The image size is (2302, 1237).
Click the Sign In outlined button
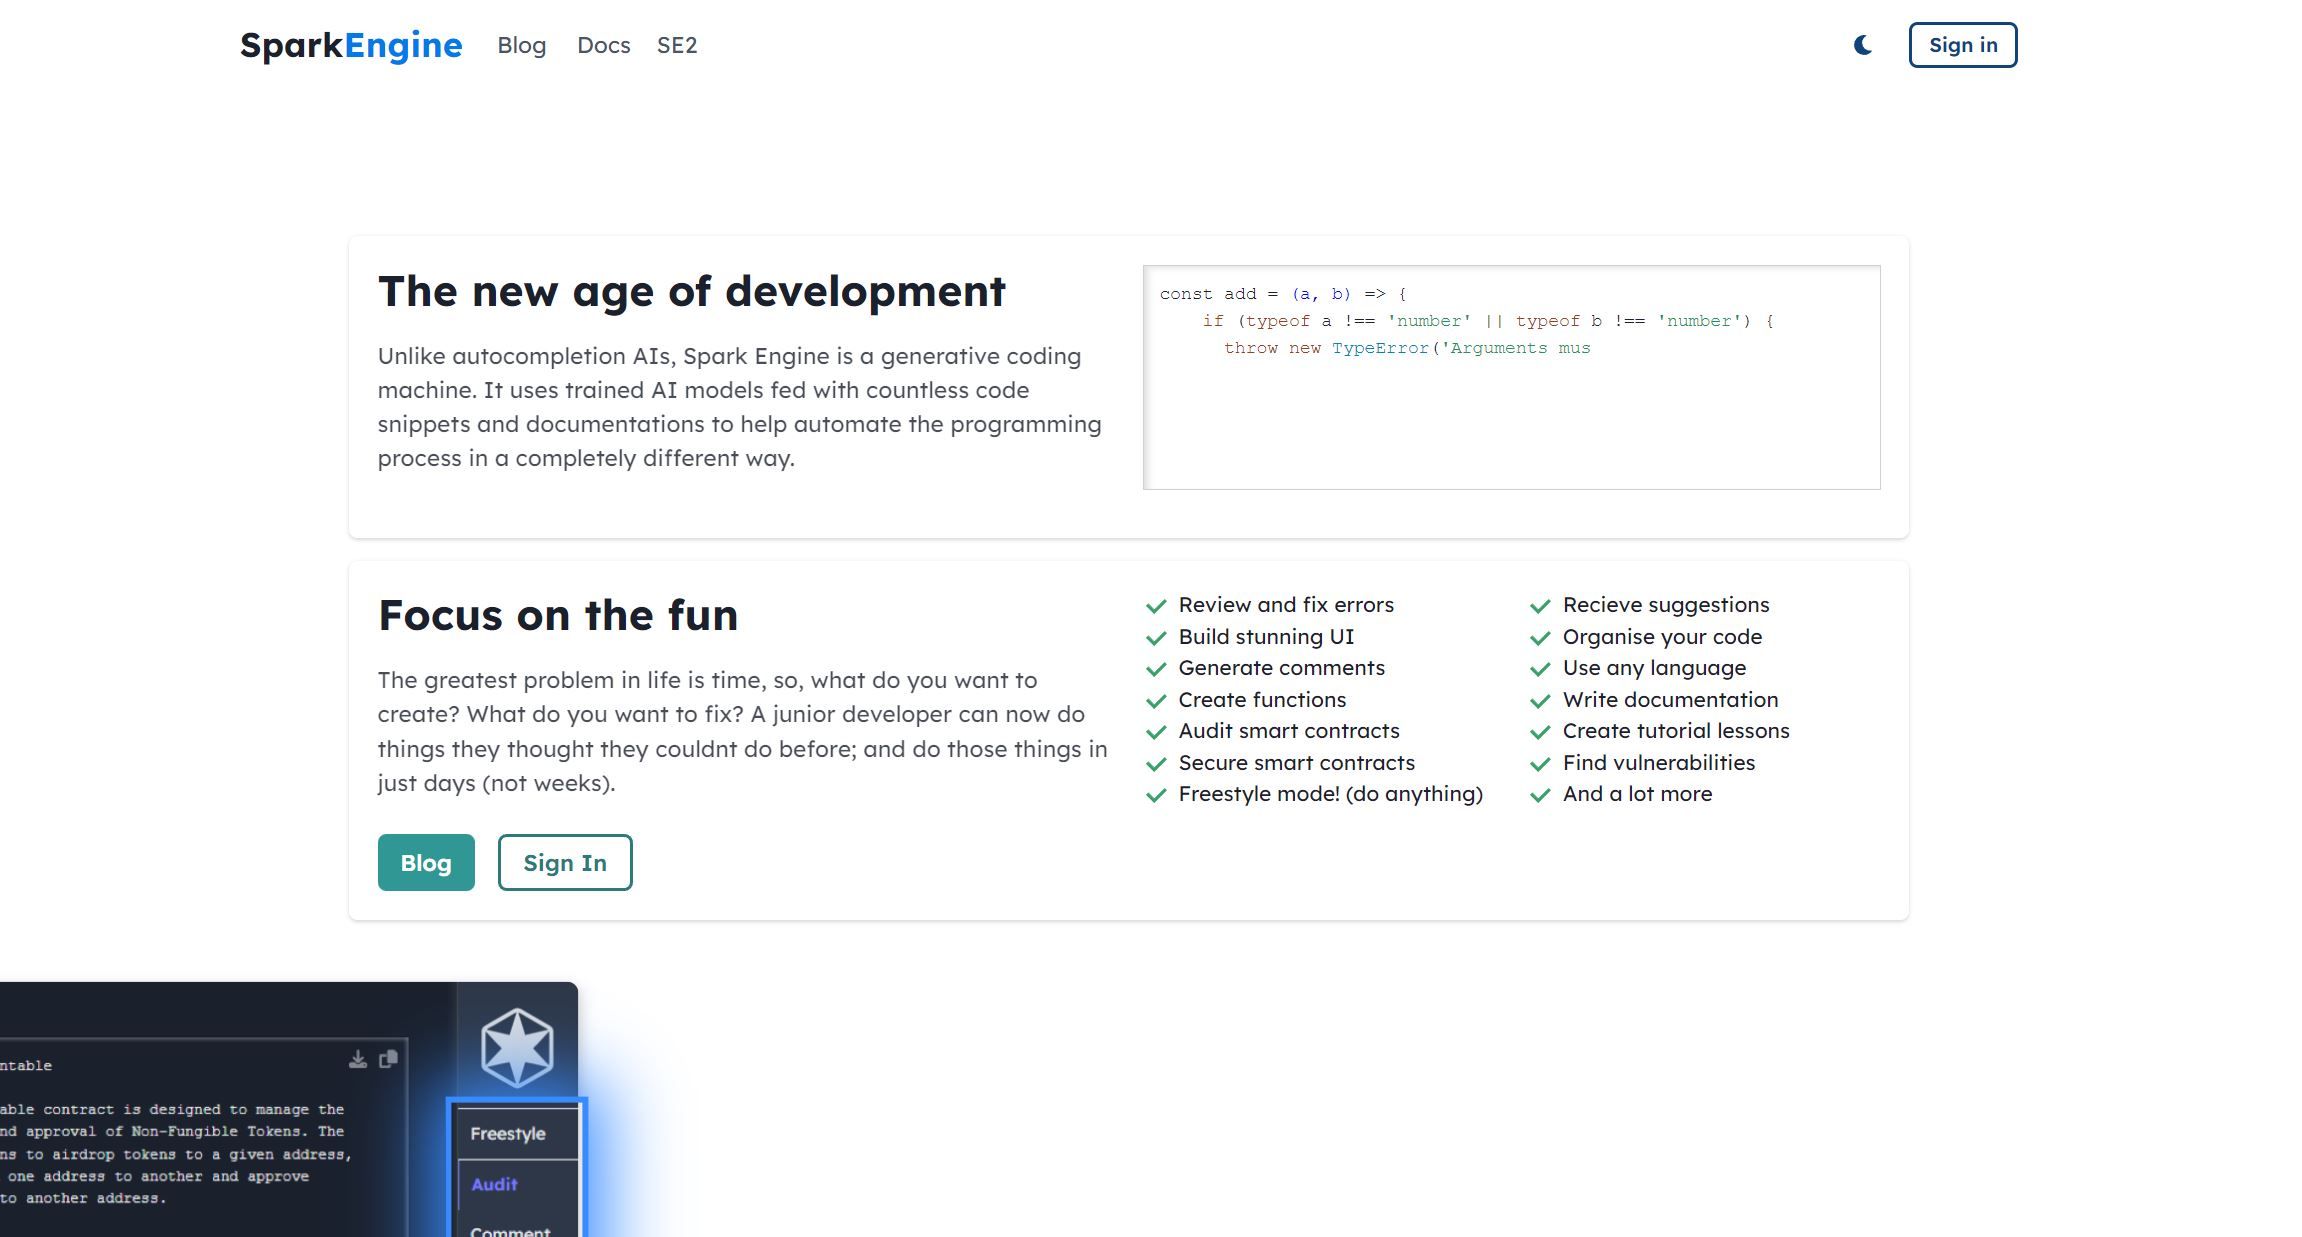pyautogui.click(x=564, y=862)
